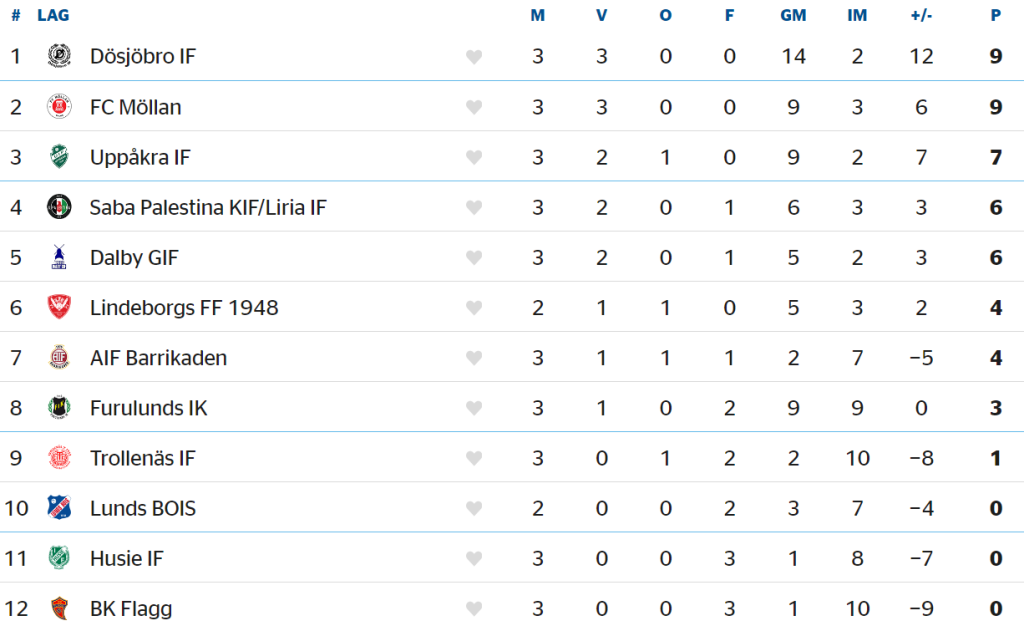Toggle the heart next to Saba Palestina KIF/Liria IF
Screen dimensions: 1024x631
474,208
